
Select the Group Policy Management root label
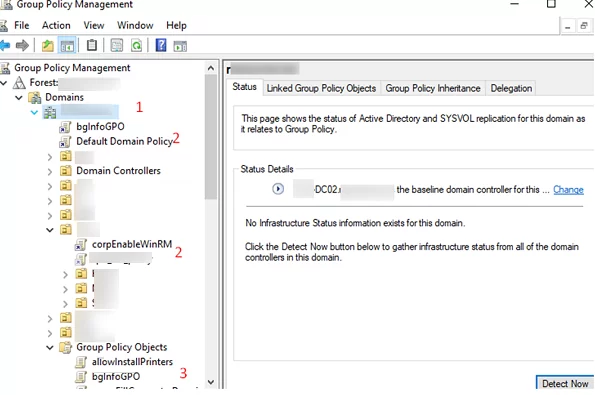pyautogui.click(x=72, y=68)
